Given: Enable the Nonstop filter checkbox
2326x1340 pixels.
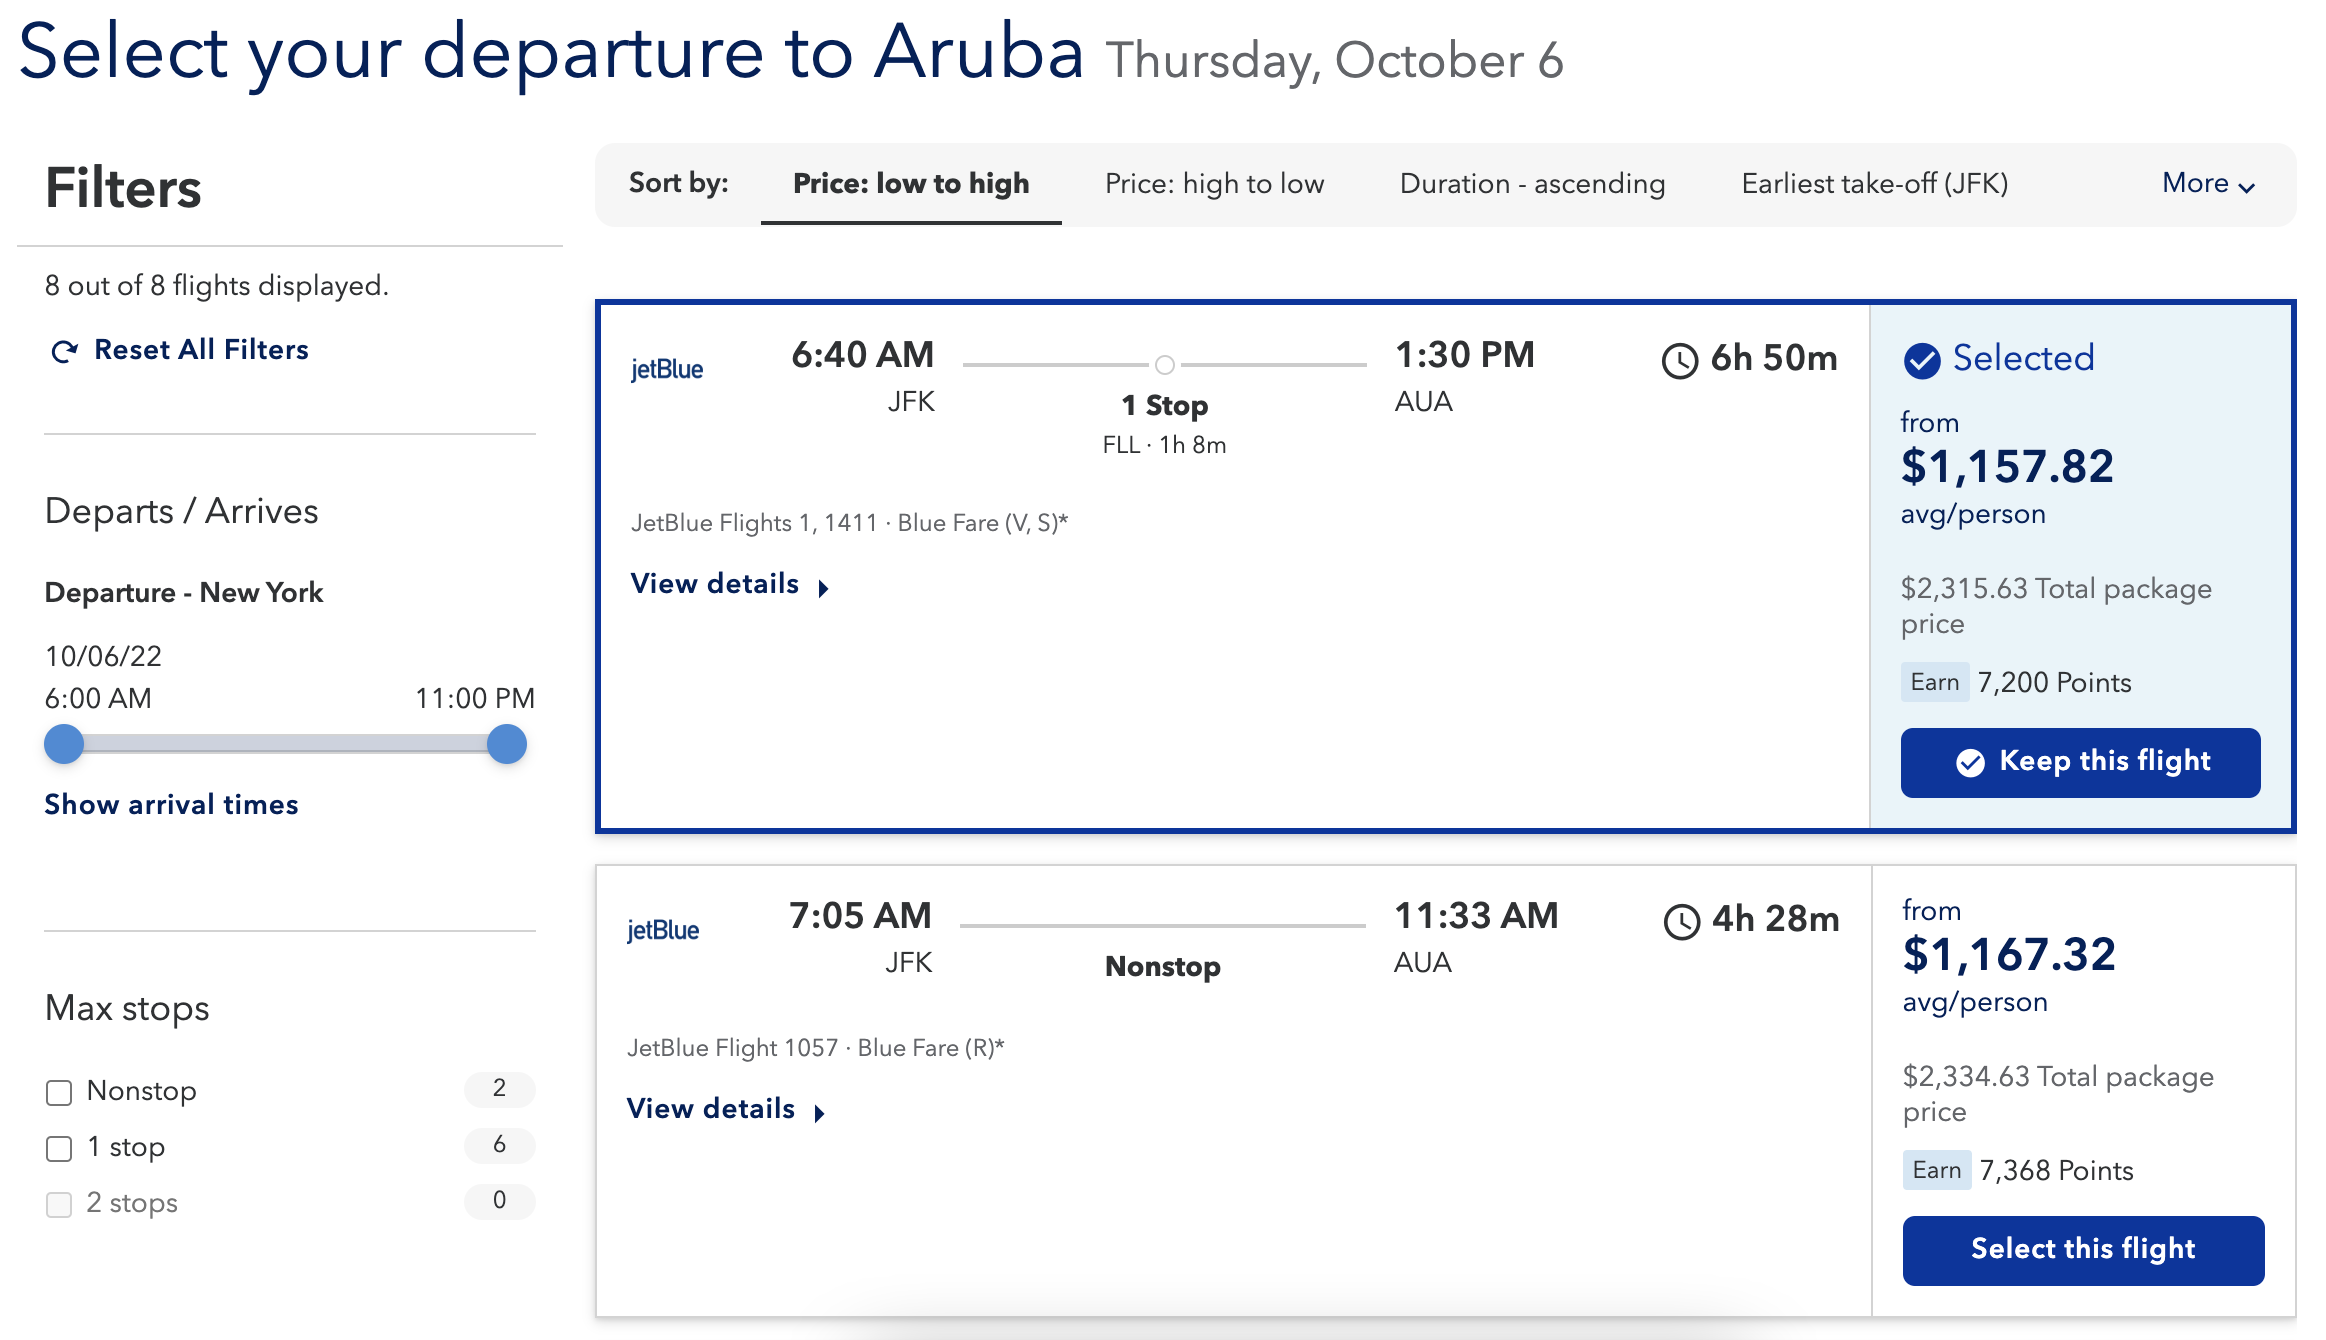Looking at the screenshot, I should [59, 1092].
